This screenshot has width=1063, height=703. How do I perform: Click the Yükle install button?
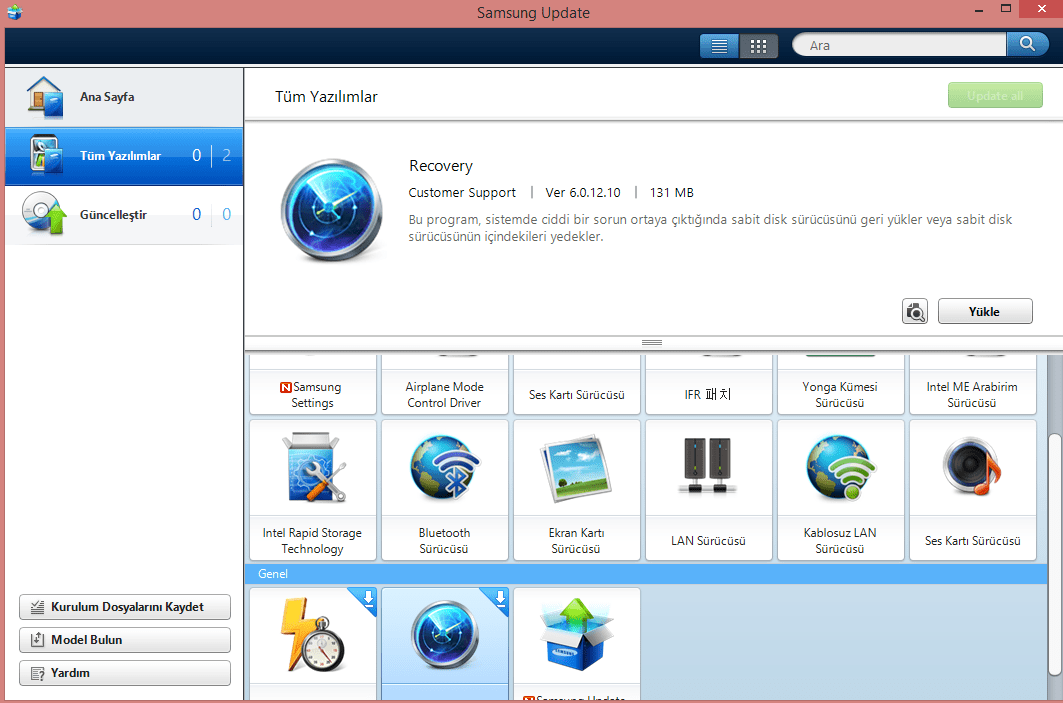pyautogui.click(x=984, y=311)
